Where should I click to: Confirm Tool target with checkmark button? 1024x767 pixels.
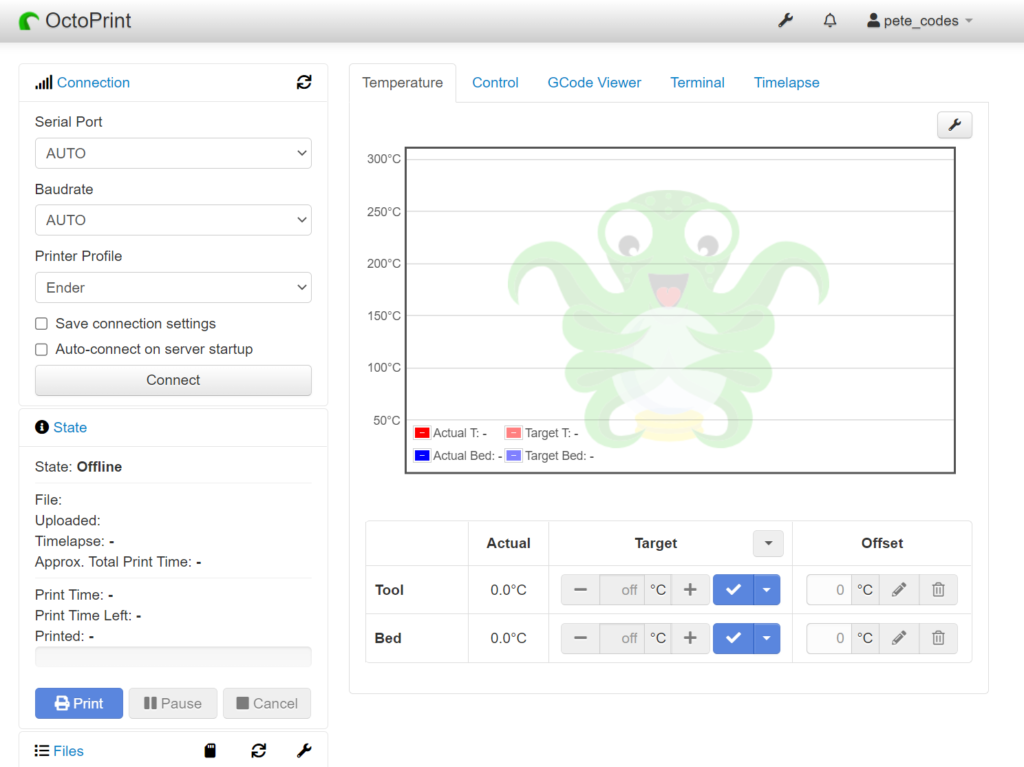(733, 590)
